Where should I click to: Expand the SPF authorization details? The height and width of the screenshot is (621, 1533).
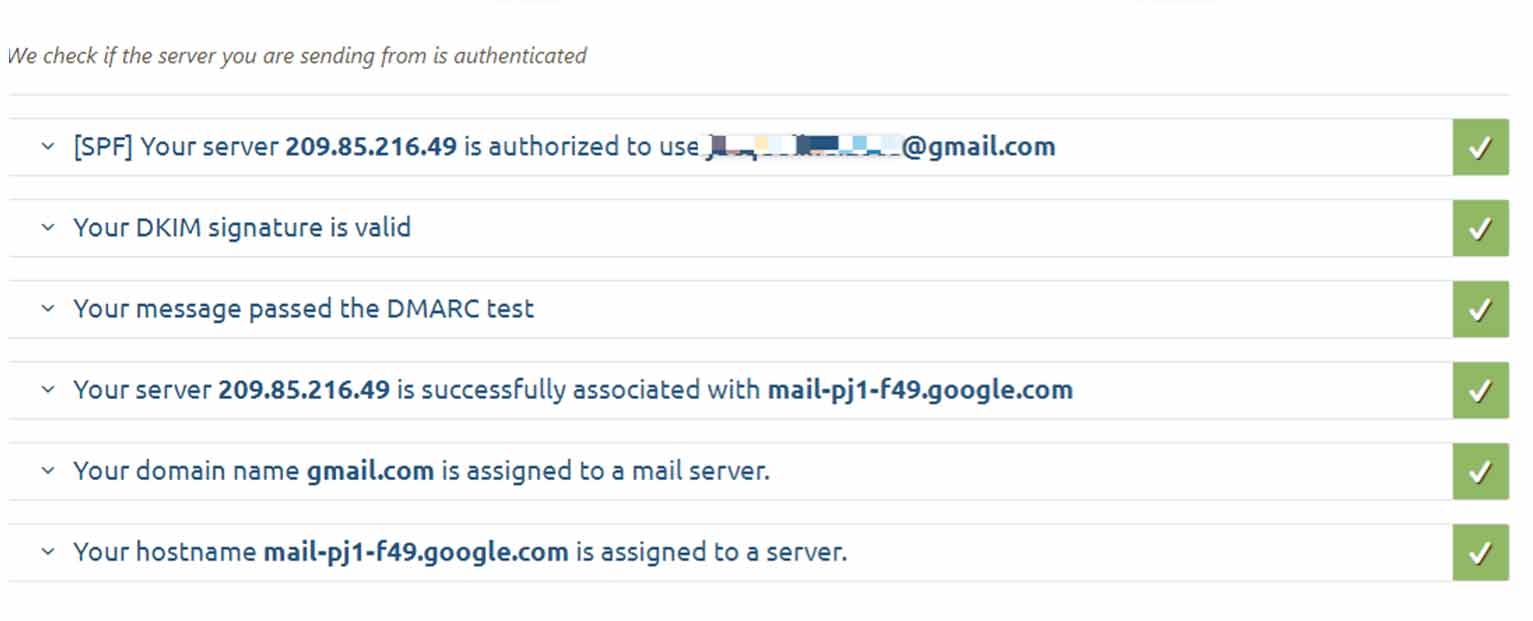[x=47, y=147]
